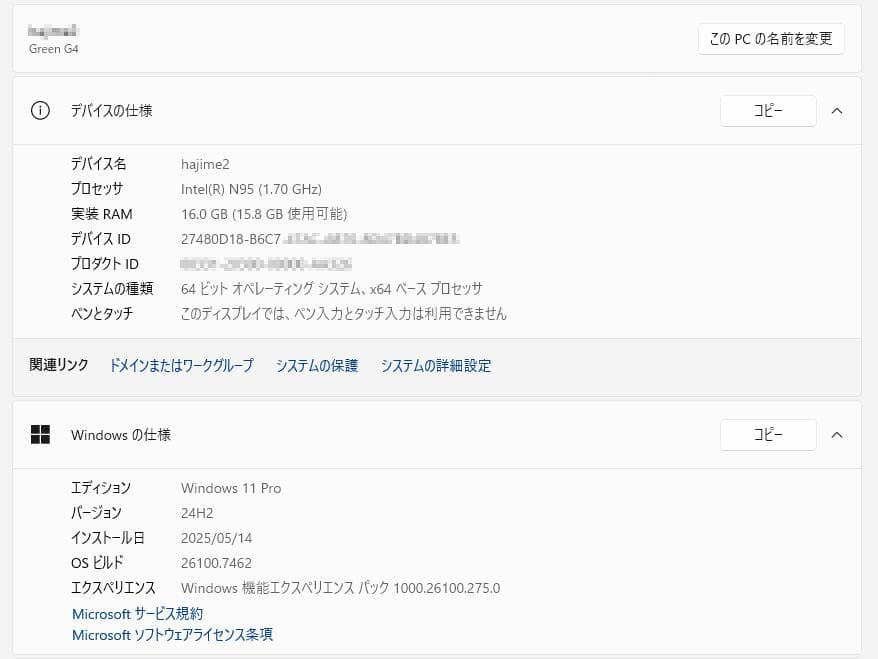Click この PC の名前を変更 button
878x659 pixels.
(x=770, y=39)
